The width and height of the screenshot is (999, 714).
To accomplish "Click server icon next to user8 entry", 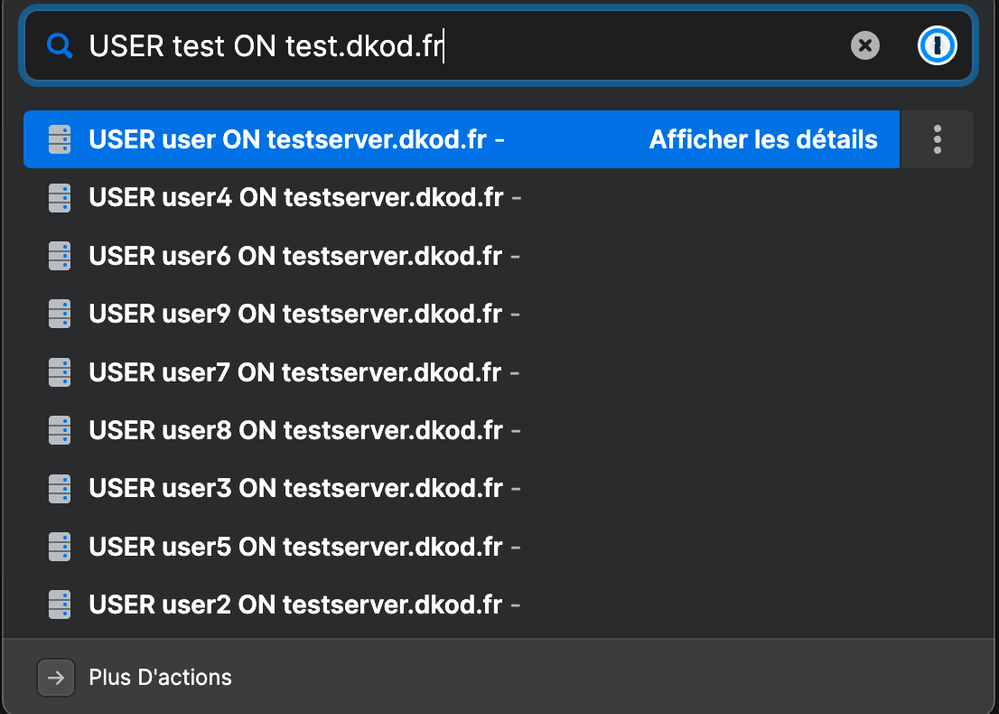I will click(x=59, y=431).
